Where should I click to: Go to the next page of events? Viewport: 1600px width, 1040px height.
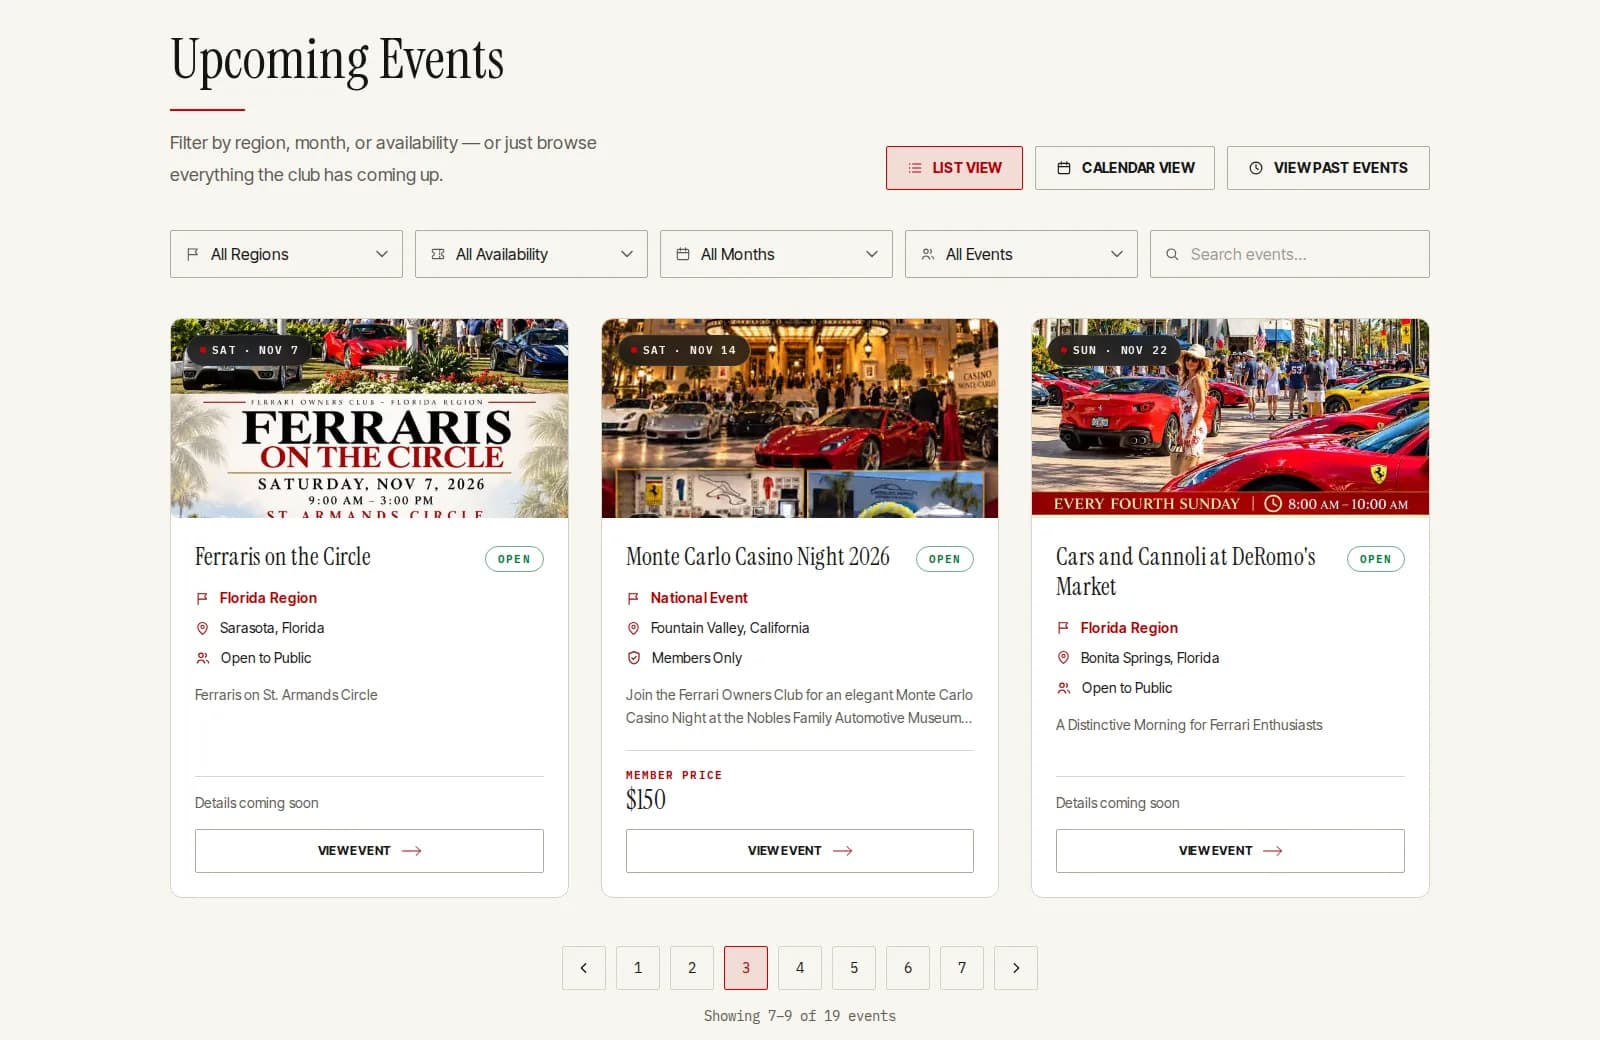(x=1016, y=968)
